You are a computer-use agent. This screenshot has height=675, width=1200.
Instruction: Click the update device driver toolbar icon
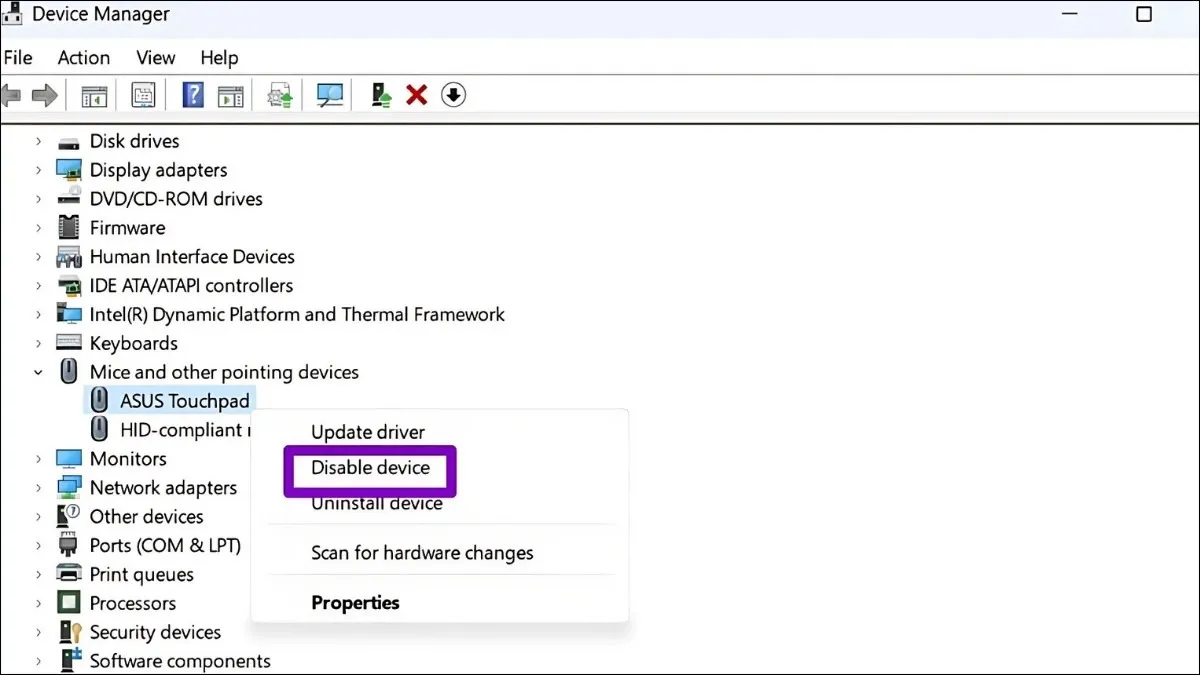click(x=380, y=95)
